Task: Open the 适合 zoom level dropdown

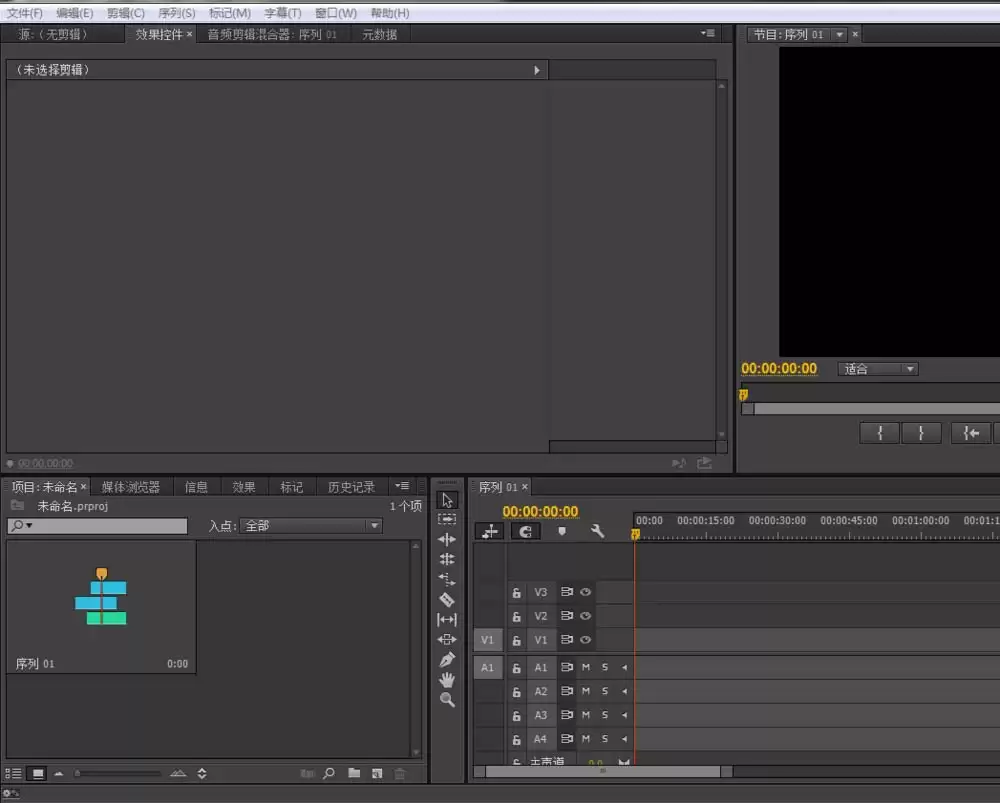Action: point(878,369)
